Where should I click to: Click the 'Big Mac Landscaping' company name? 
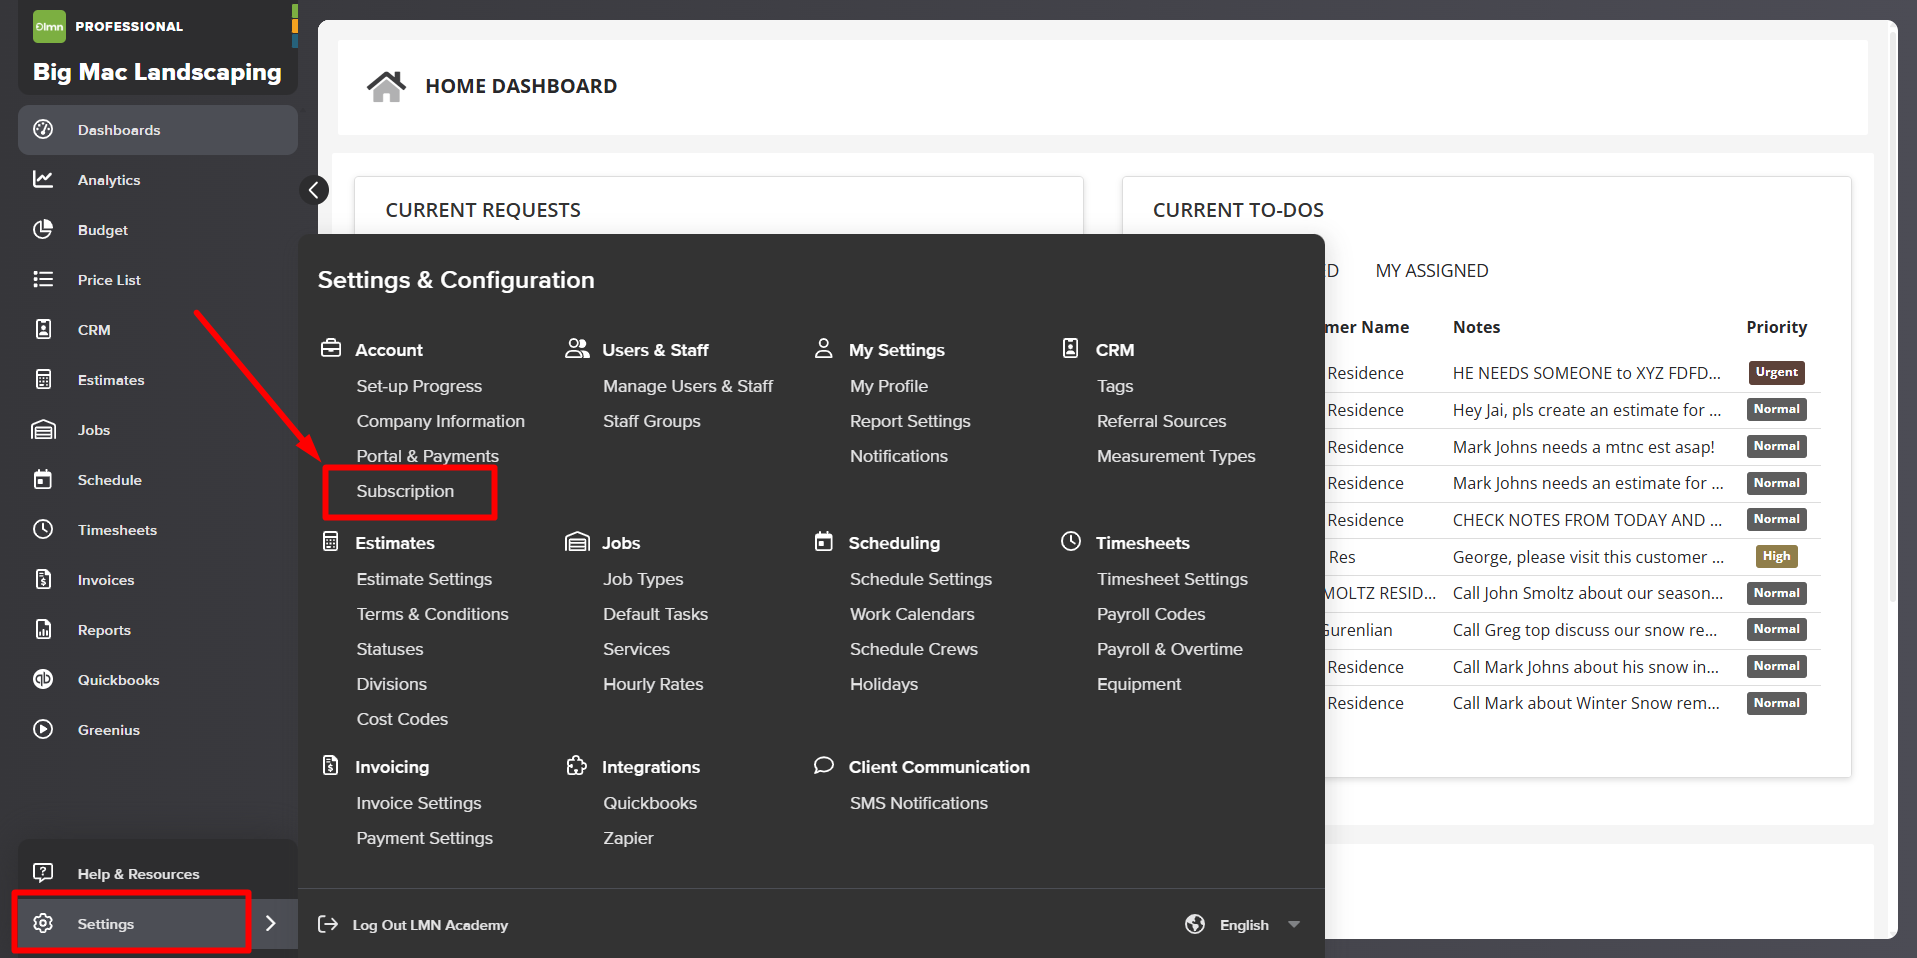pos(157,72)
